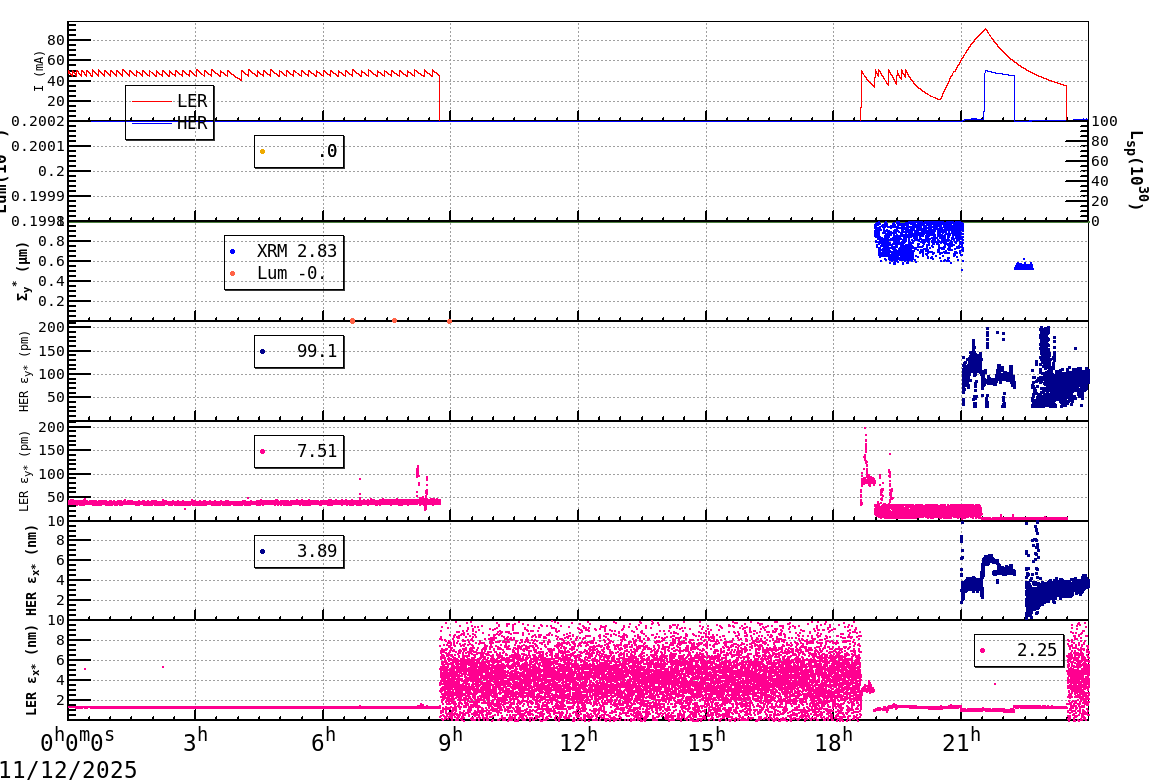Click the '2.25' legend value box

(1019, 650)
